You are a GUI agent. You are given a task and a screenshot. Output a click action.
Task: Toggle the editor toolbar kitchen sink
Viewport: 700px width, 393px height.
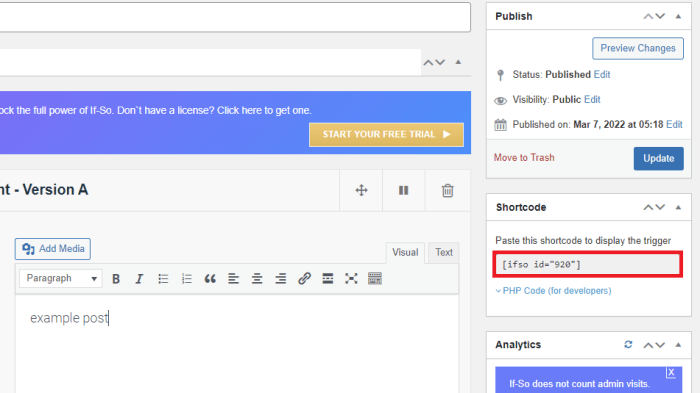click(x=375, y=279)
